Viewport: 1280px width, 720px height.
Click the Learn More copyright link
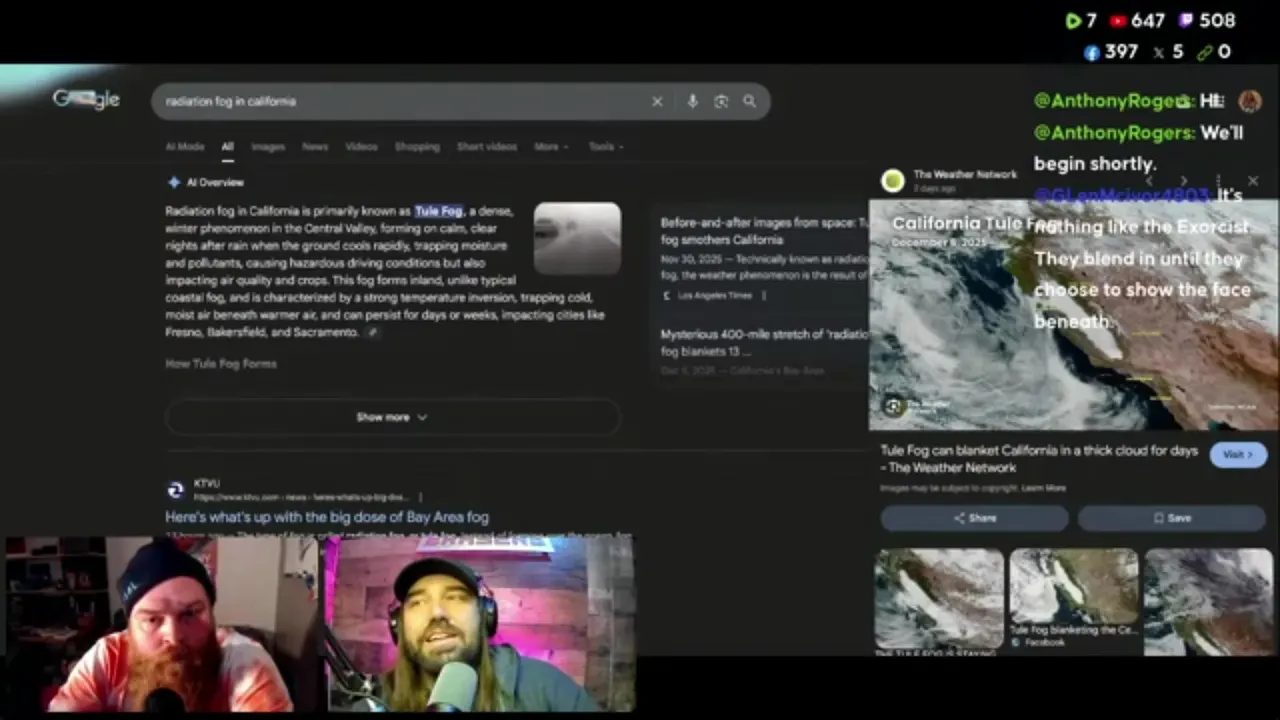tap(1043, 488)
